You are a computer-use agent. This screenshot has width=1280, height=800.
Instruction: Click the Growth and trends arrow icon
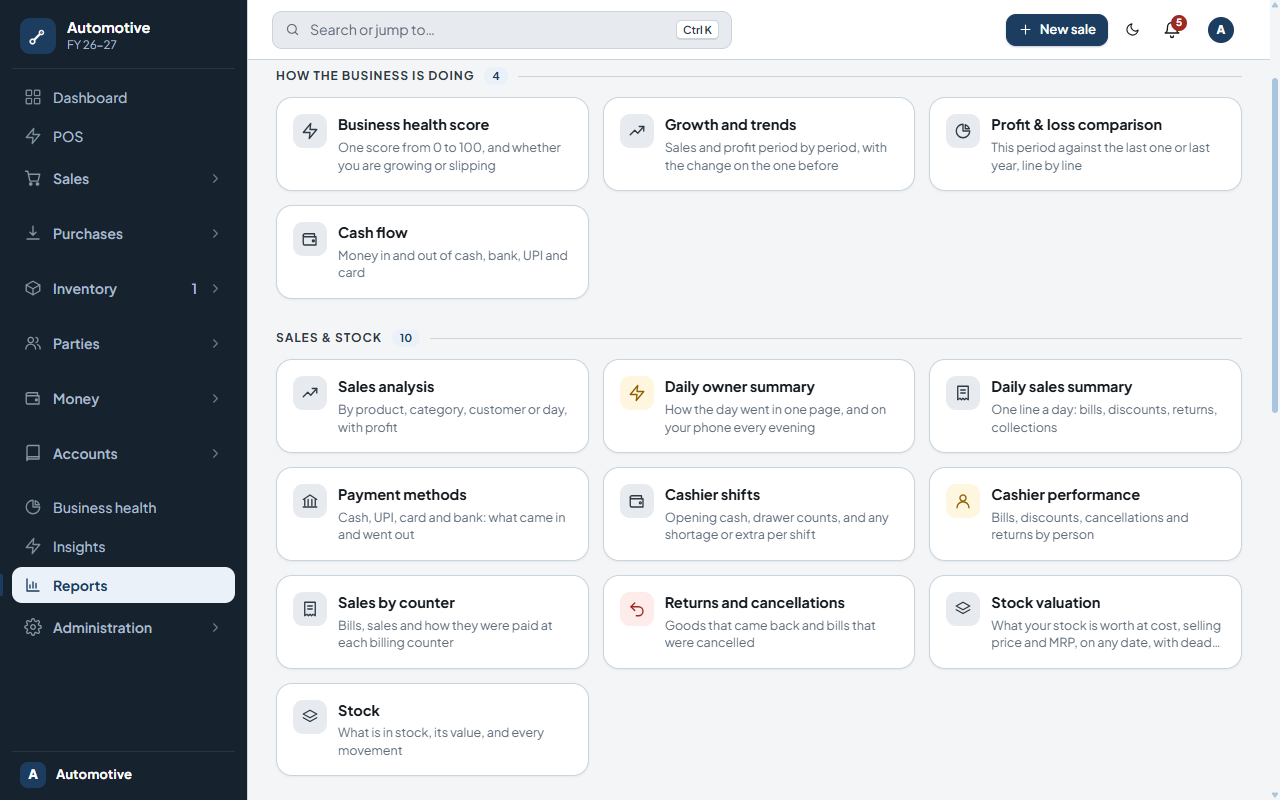(637, 131)
